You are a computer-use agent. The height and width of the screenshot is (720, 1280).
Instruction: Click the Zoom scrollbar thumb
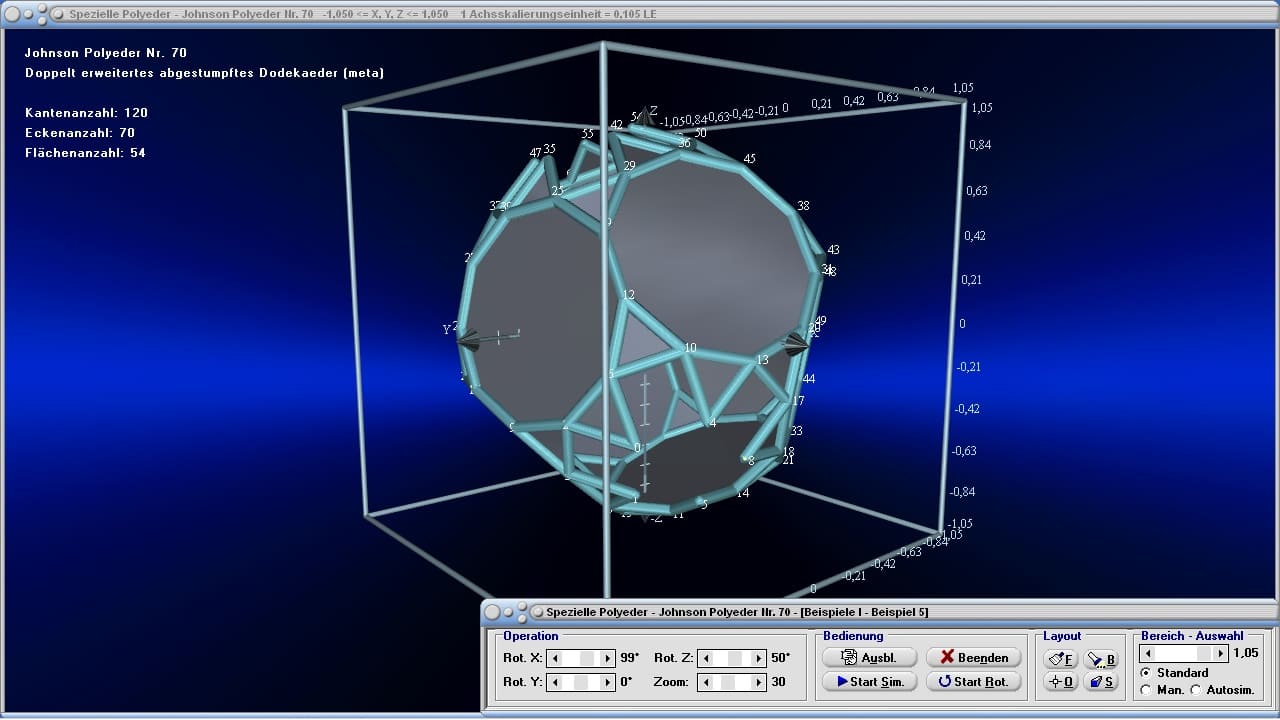pyautogui.click(x=726, y=682)
